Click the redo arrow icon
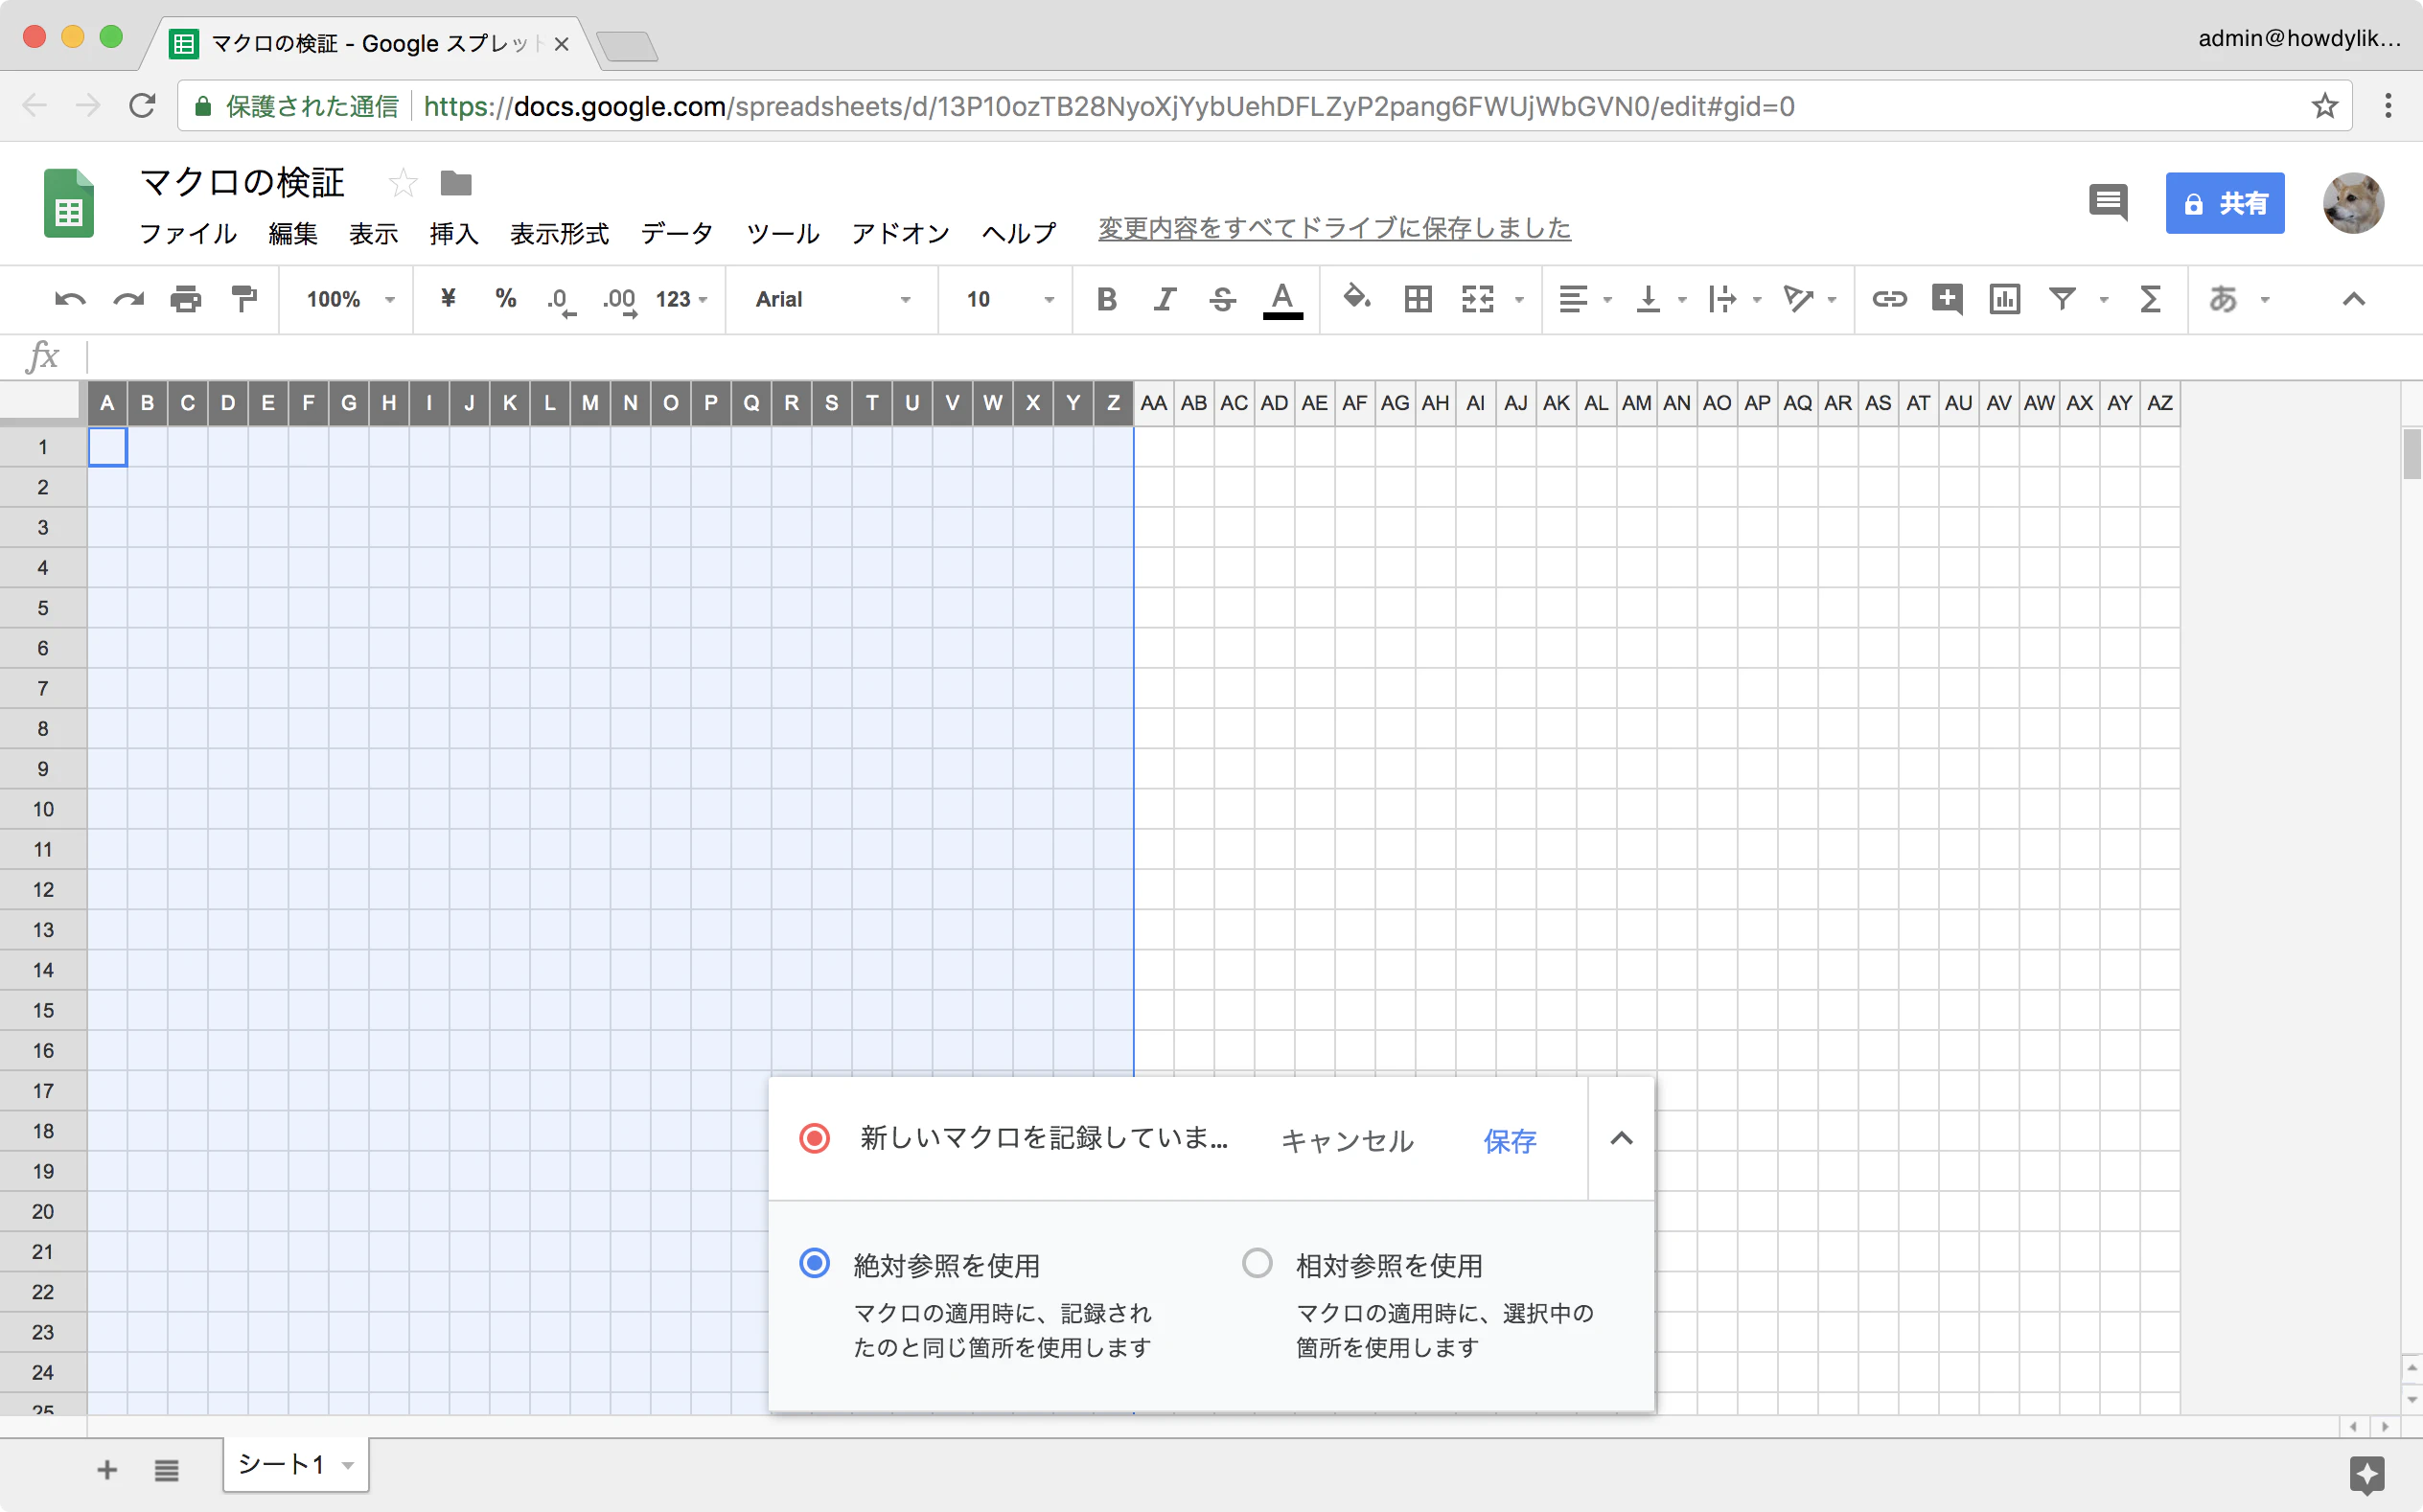Image resolution: width=2423 pixels, height=1512 pixels. (x=128, y=299)
